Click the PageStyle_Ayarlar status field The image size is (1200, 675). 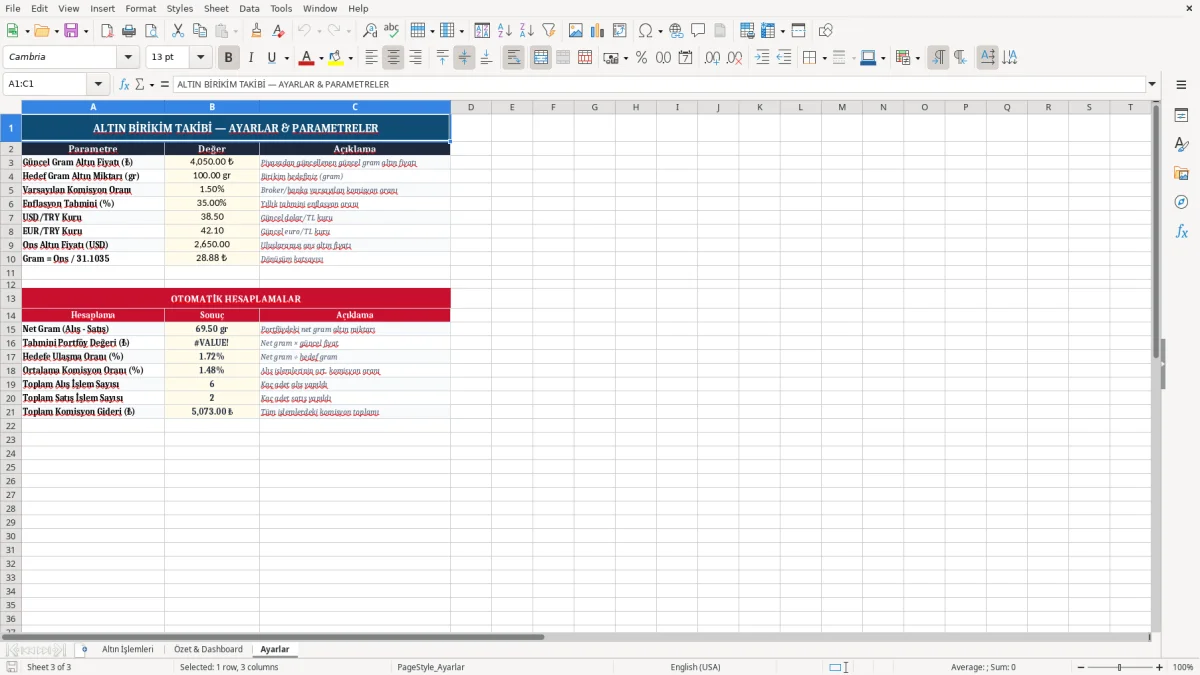[431, 667]
